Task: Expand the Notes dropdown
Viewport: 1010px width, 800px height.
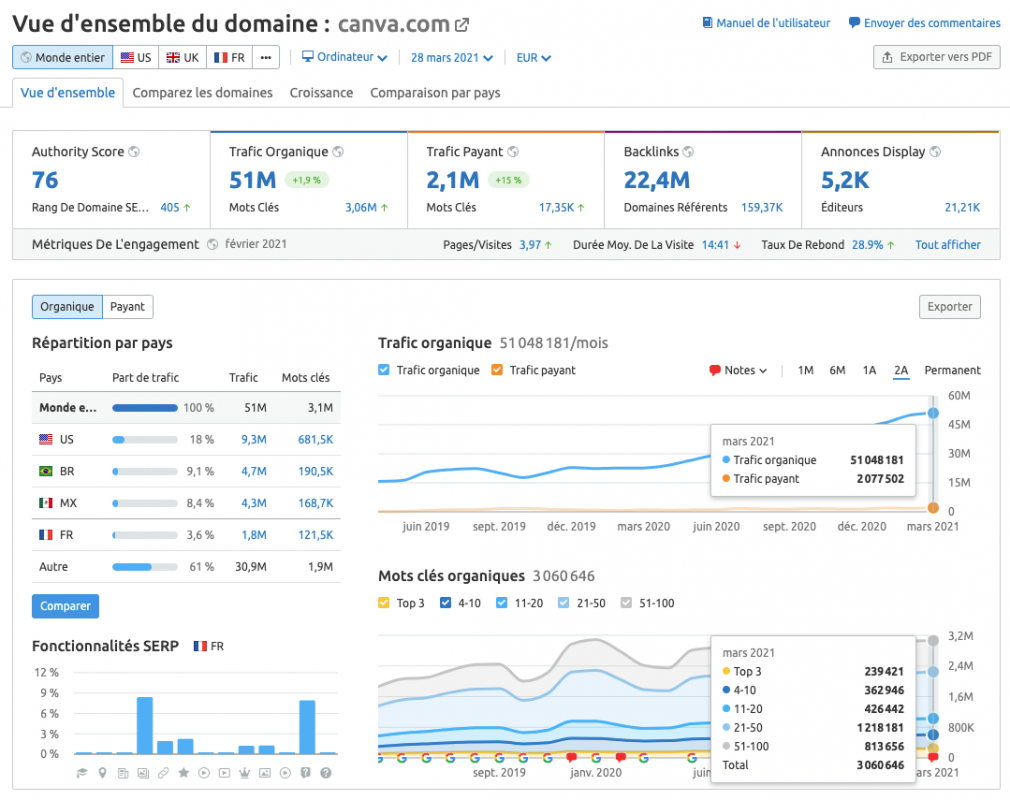Action: coord(738,370)
